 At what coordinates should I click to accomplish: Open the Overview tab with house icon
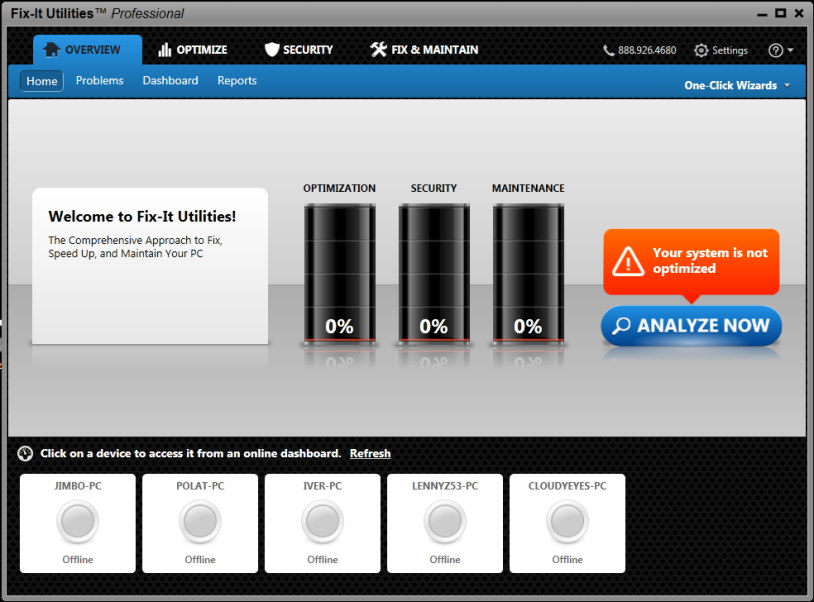(87, 50)
